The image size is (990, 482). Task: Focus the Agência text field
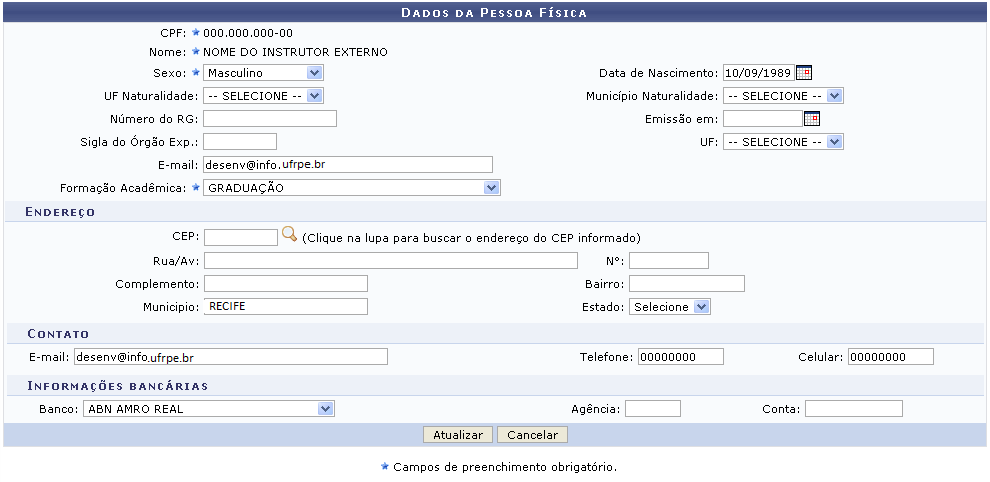[x=652, y=408]
